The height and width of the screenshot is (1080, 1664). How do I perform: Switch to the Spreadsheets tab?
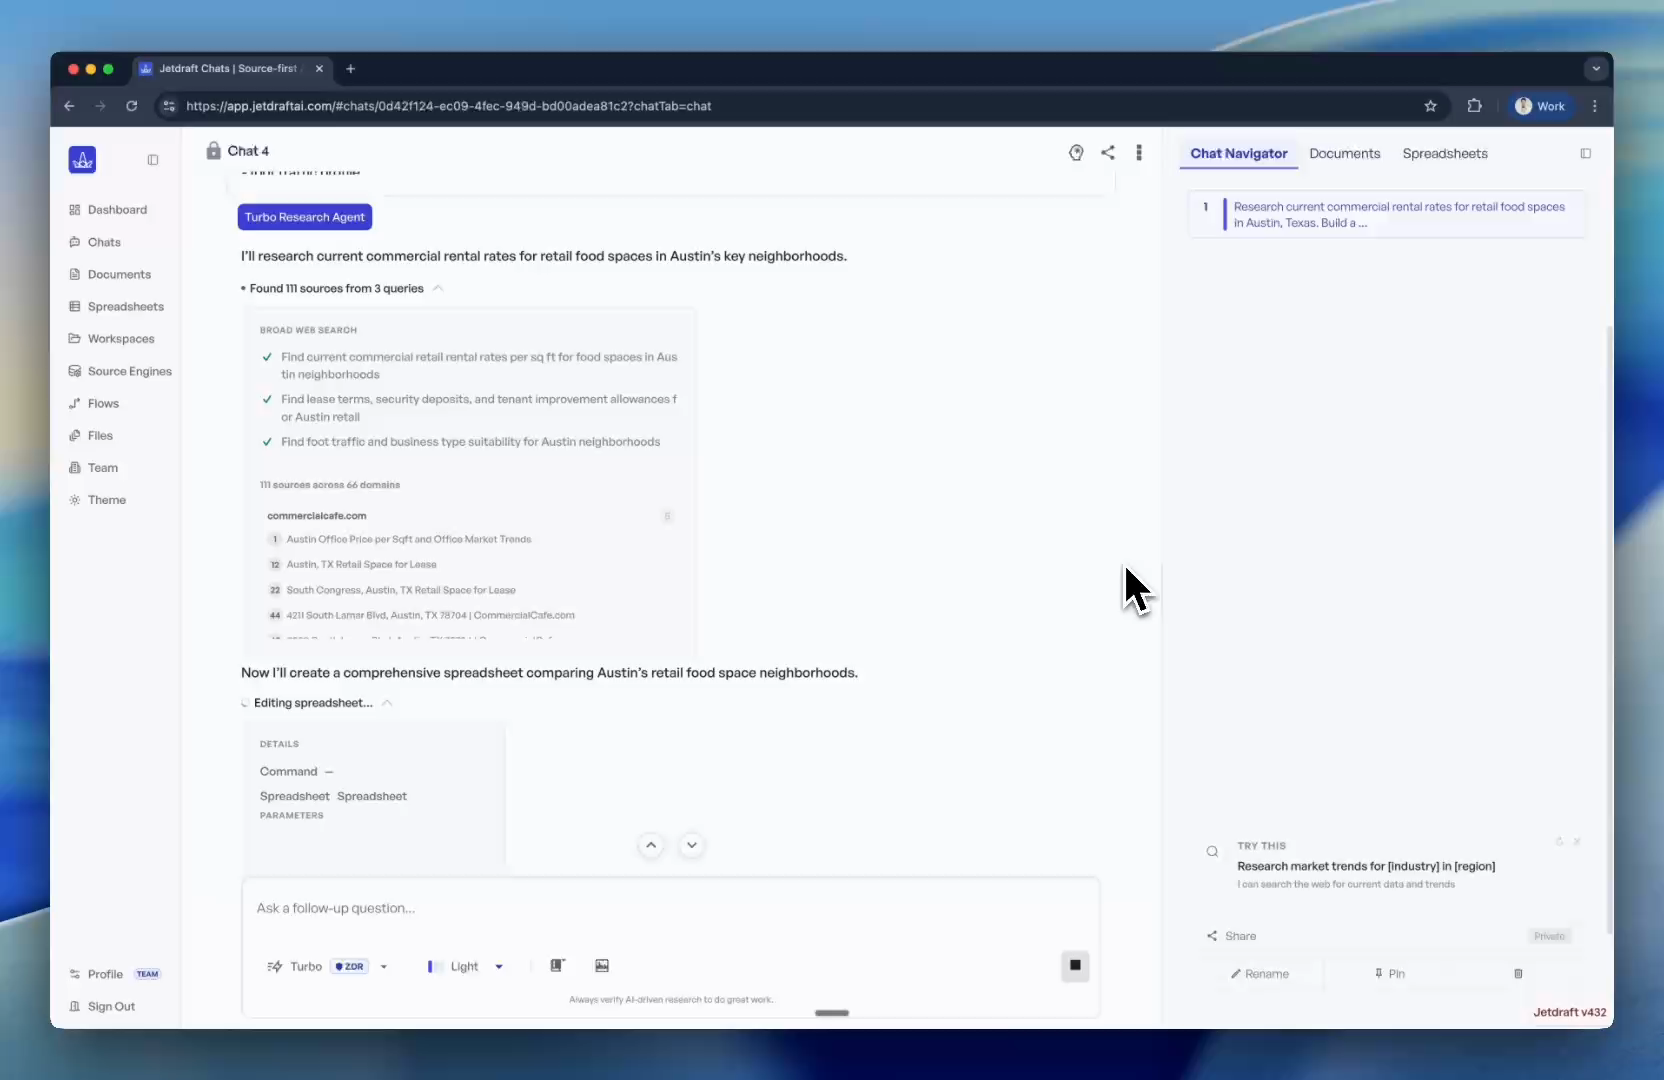(x=1446, y=153)
